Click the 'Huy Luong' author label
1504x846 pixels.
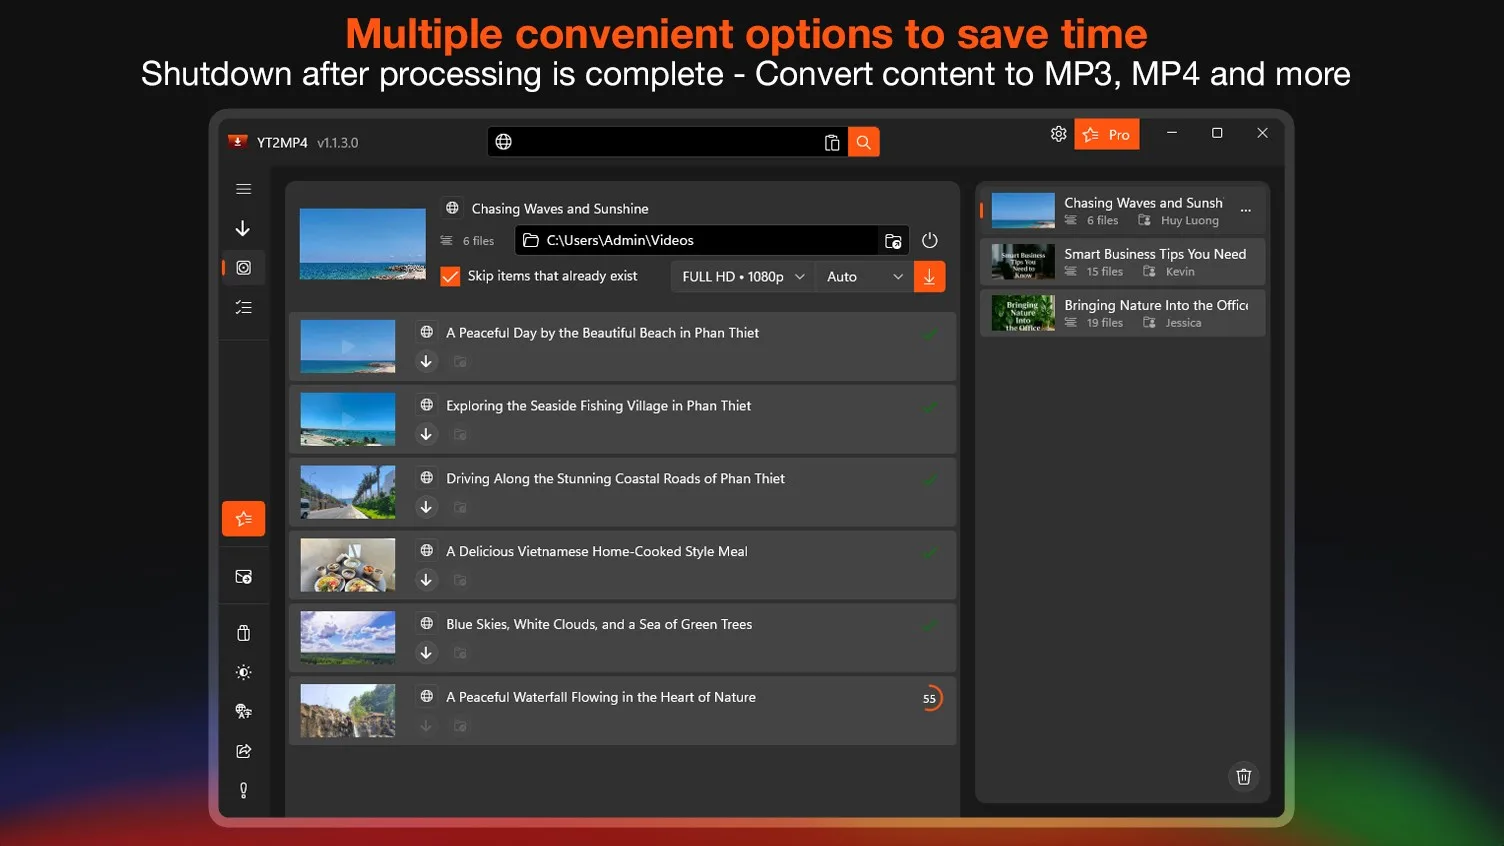tap(1190, 221)
